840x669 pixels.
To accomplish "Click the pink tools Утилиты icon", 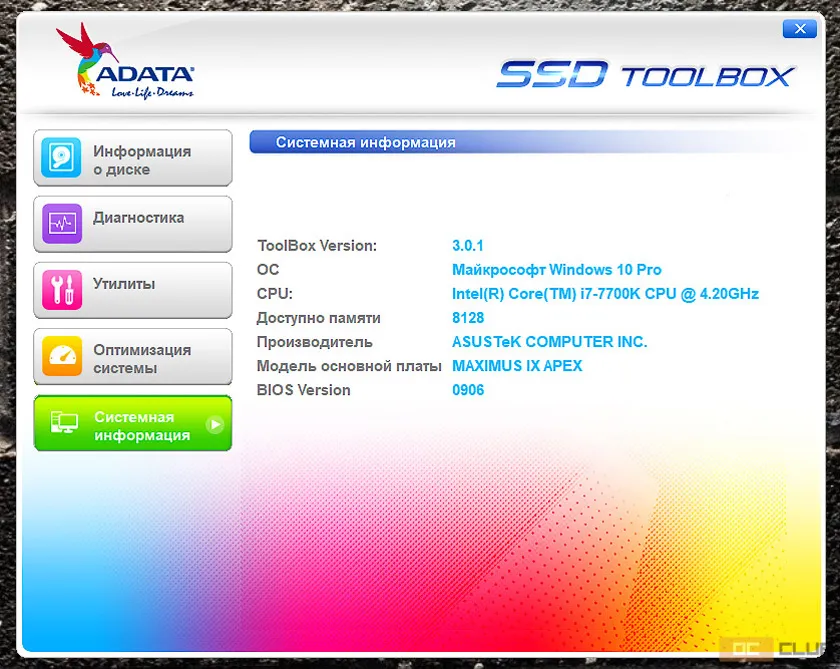I will (62, 290).
